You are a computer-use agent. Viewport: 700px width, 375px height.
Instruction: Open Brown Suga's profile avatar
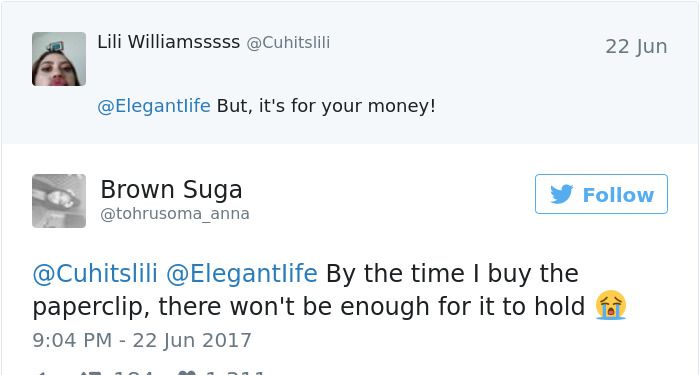tap(59, 201)
